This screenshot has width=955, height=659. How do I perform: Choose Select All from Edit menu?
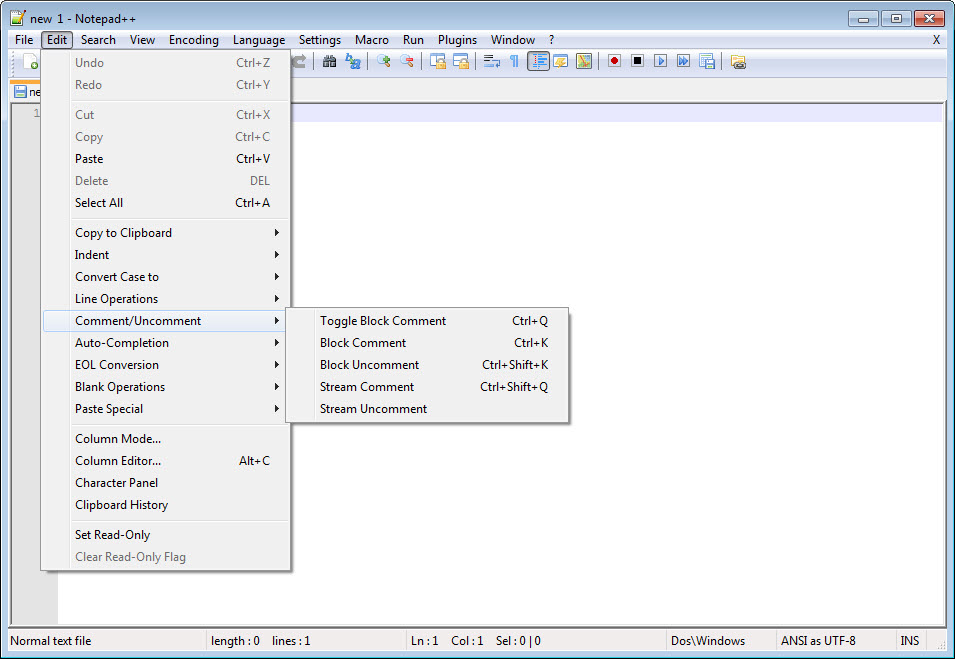(164, 203)
